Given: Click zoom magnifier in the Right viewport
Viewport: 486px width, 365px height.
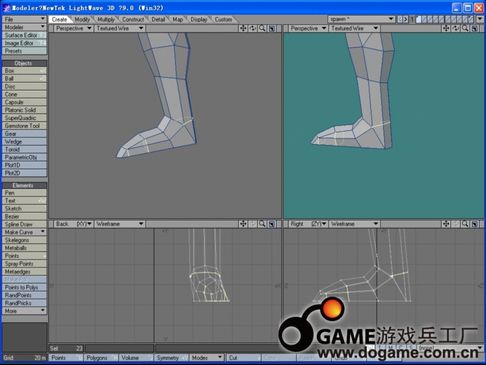Looking at the screenshot, I should pos(465,224).
